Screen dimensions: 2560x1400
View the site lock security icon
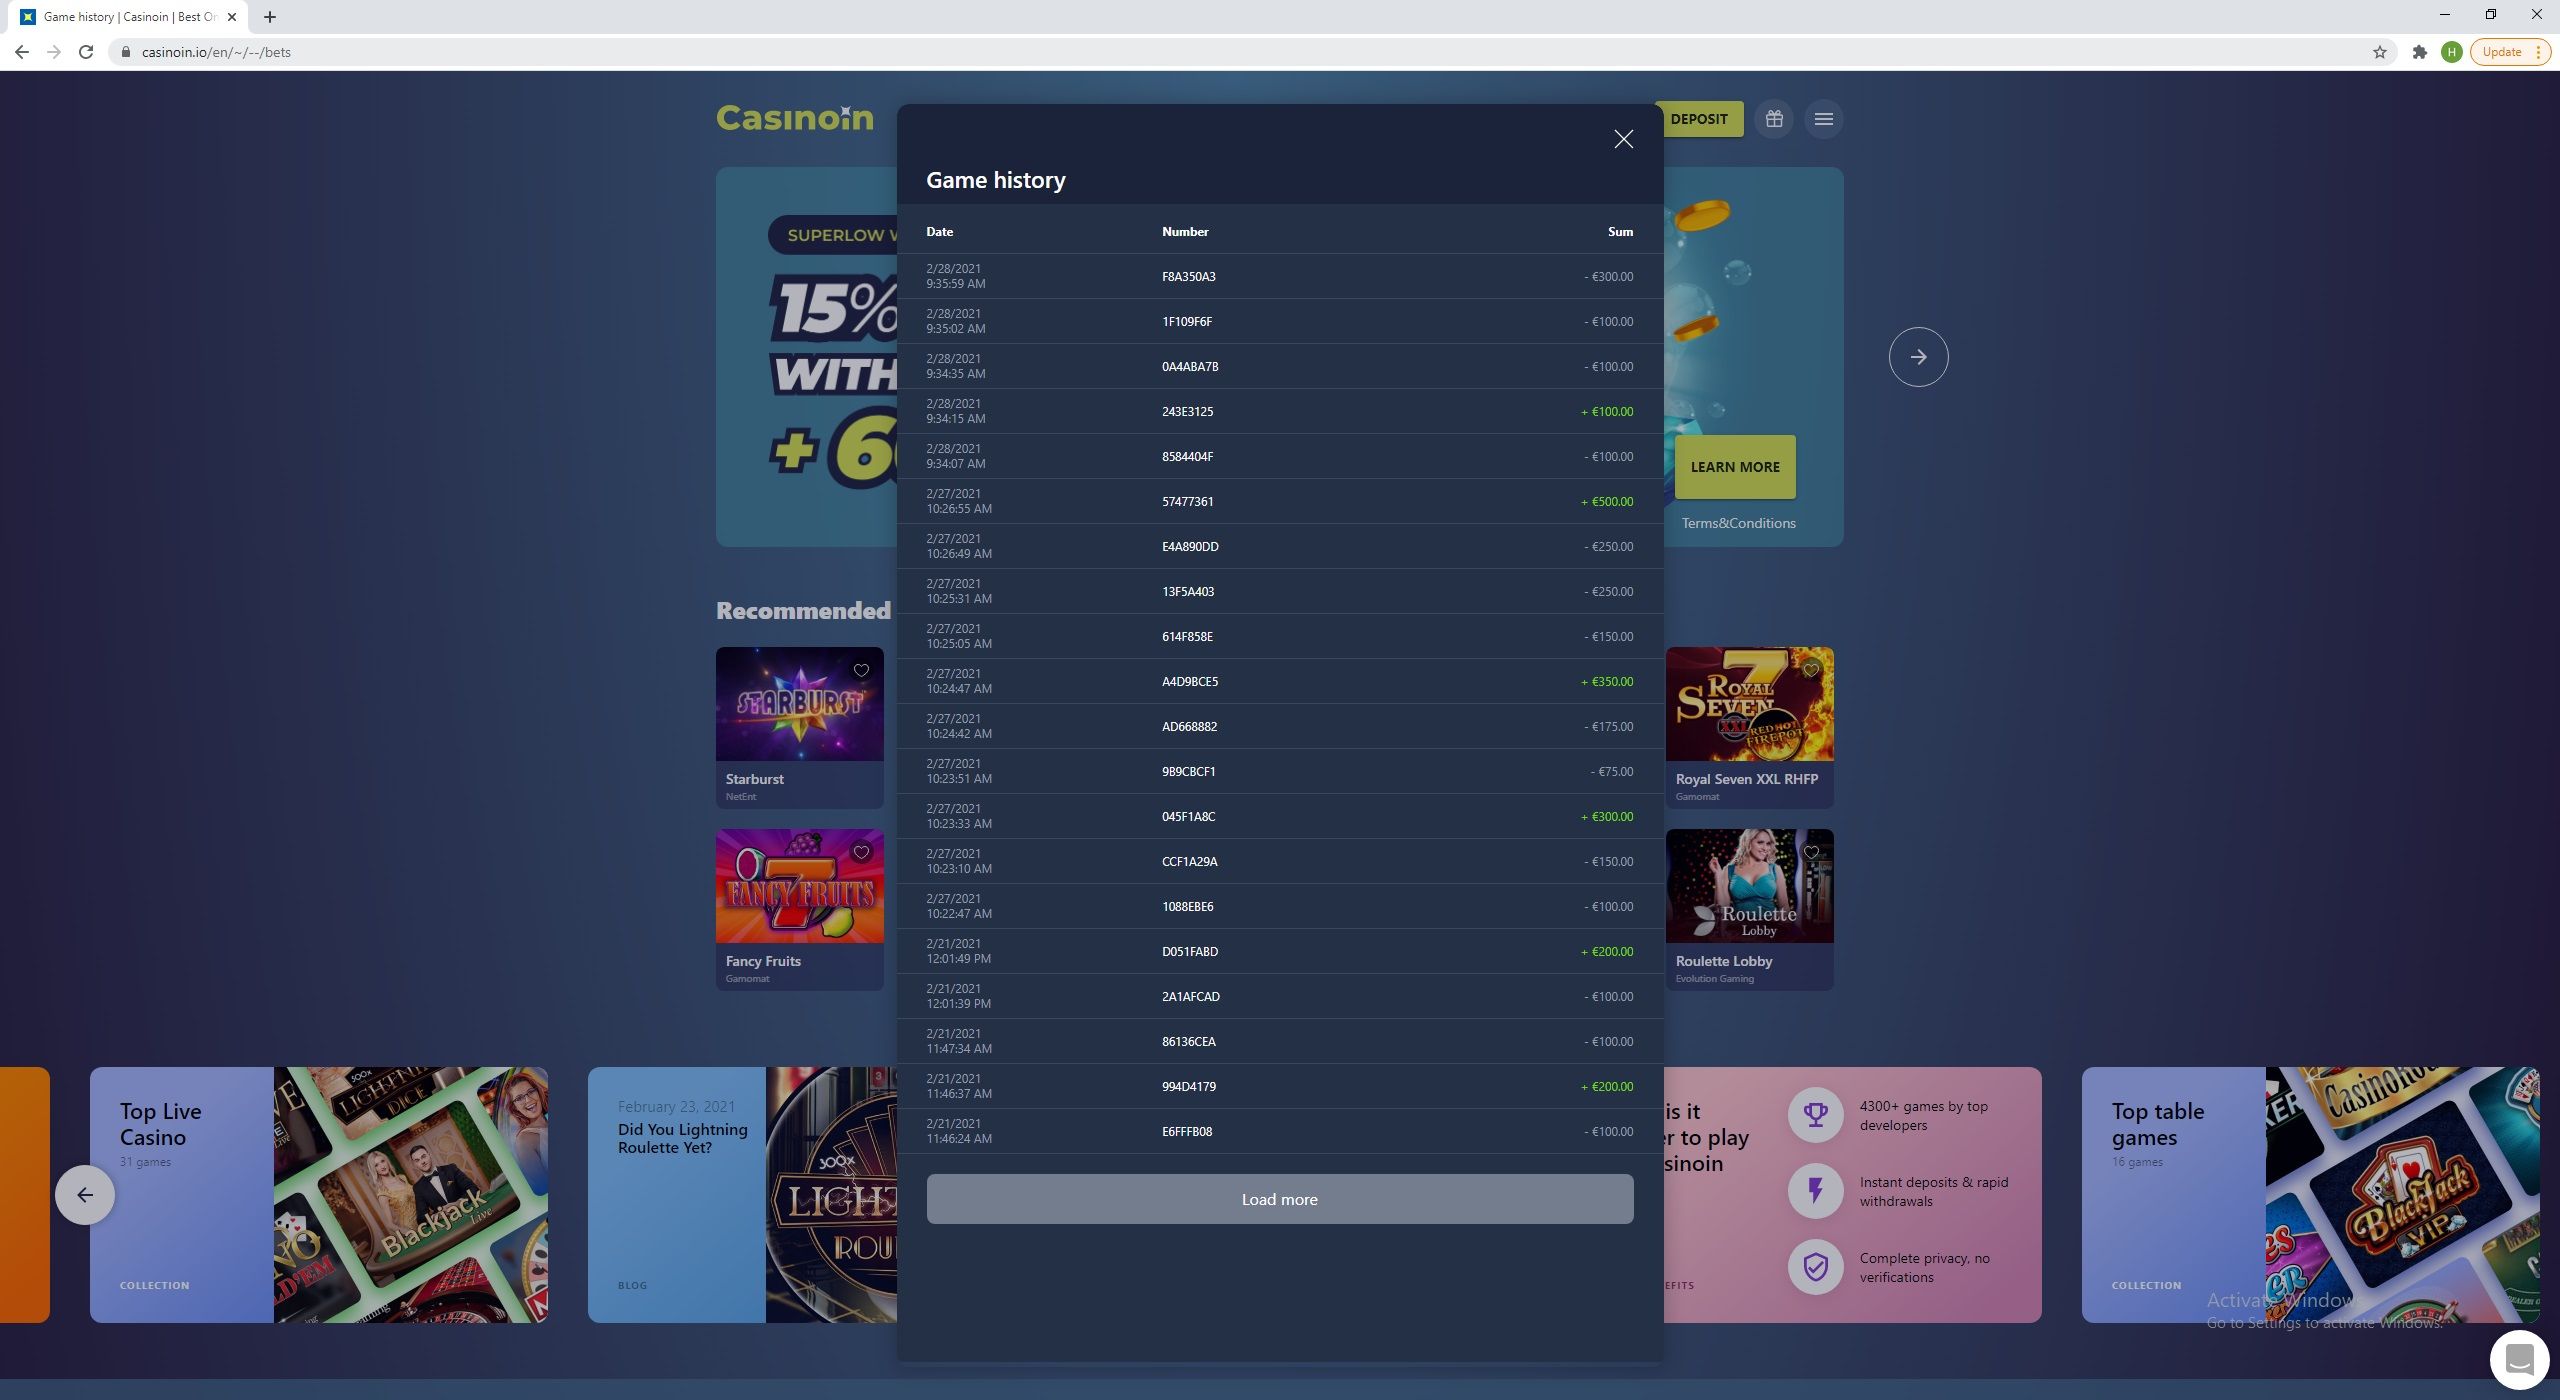click(x=126, y=52)
